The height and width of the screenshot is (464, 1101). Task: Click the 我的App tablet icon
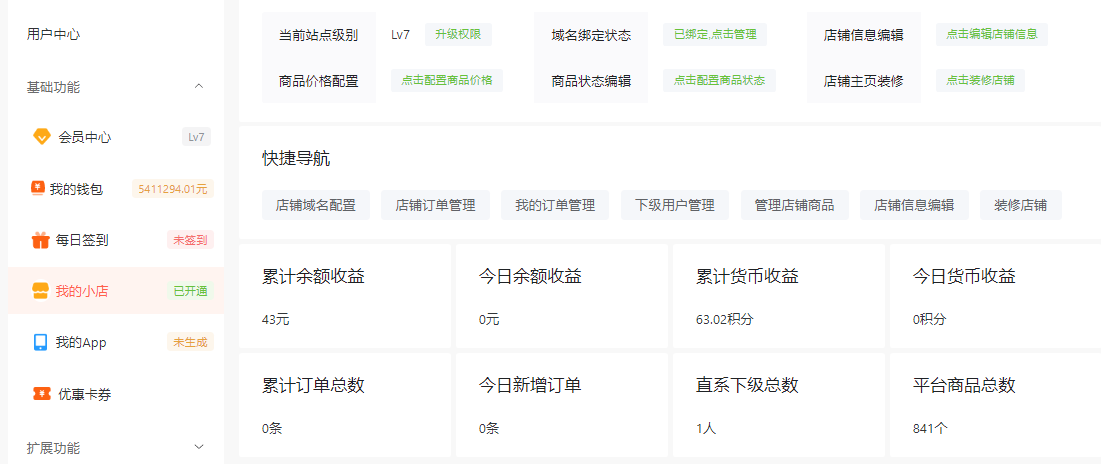point(41,343)
